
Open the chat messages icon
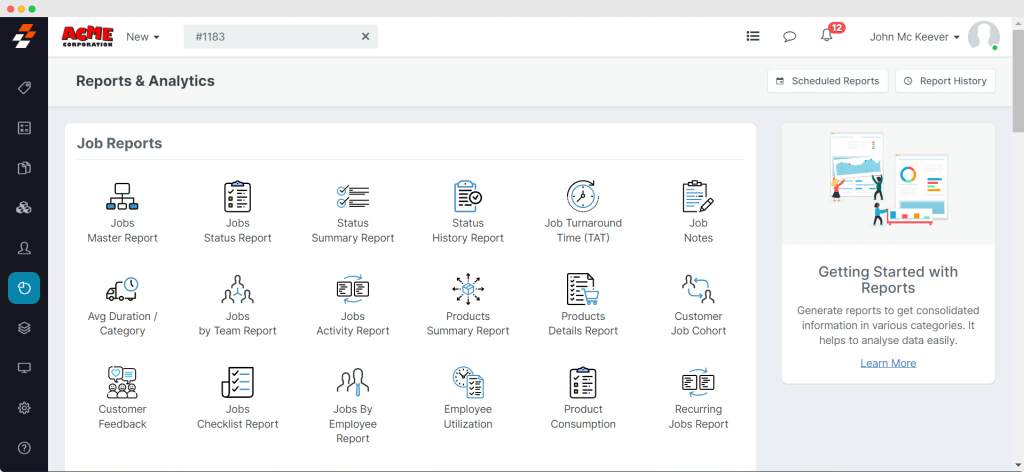789,37
